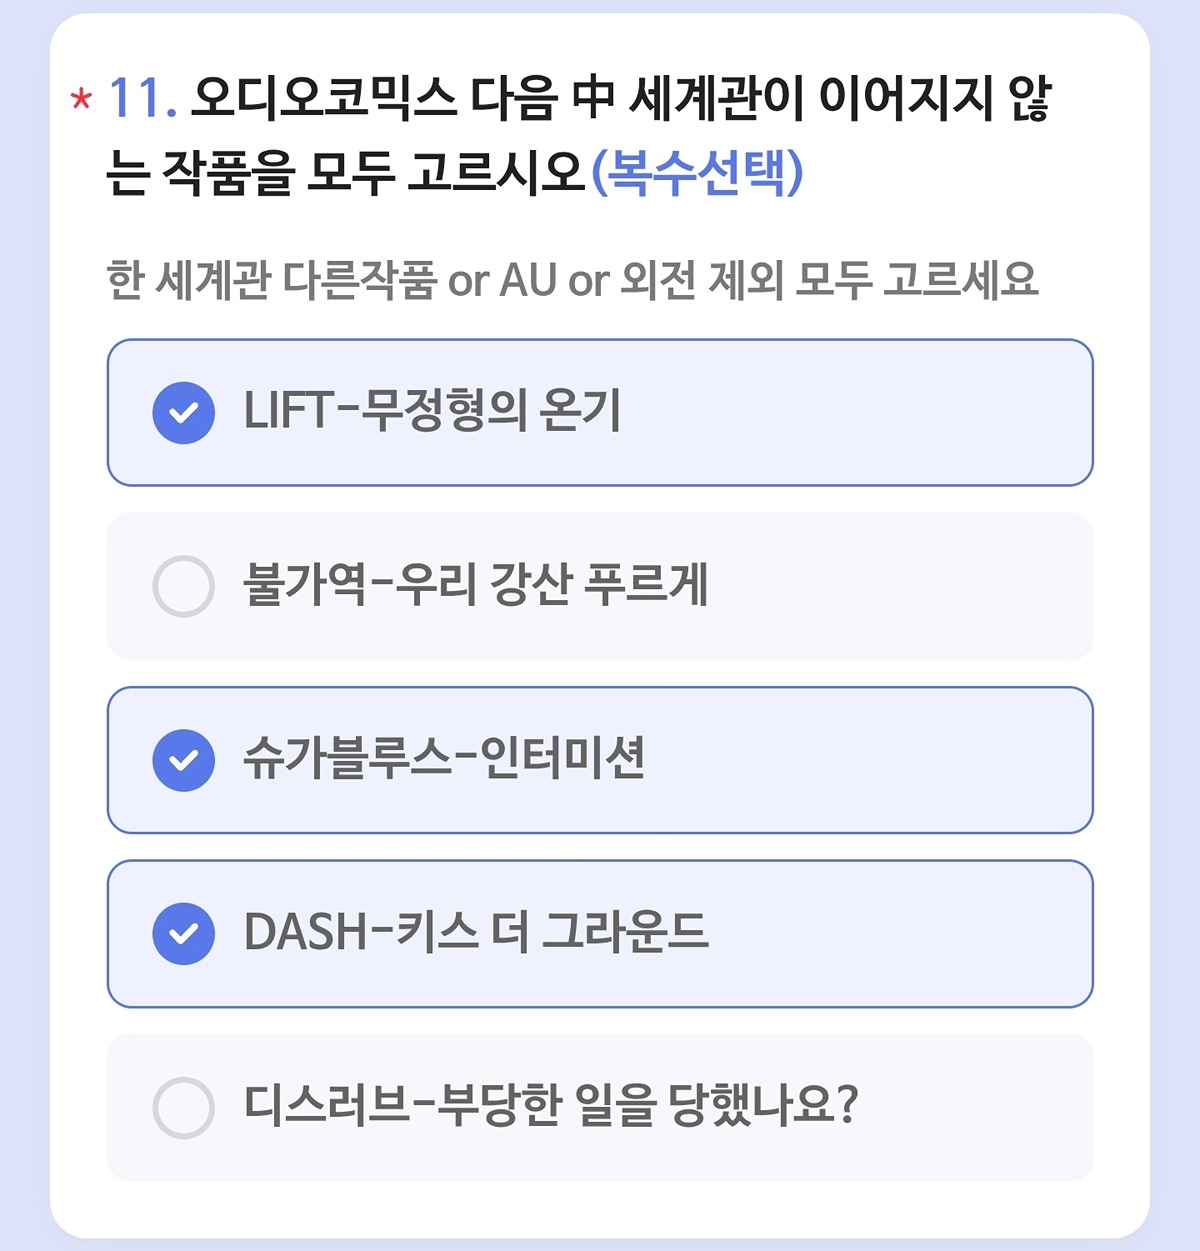This screenshot has height=1251, width=1200.
Task: Click the 디스러브-부당한 일을 당했나요? label text
Action: click(551, 1106)
